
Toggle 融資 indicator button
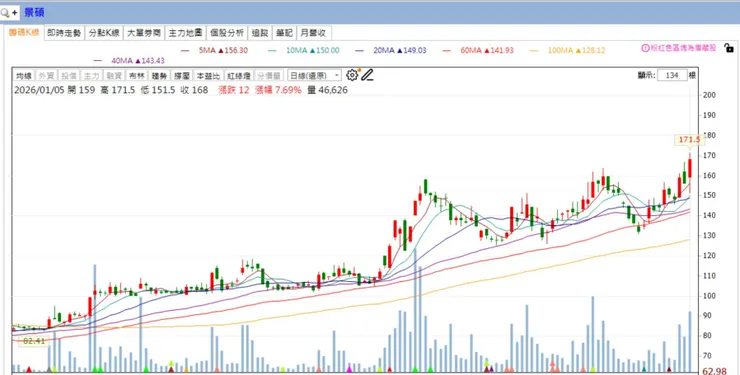coord(114,75)
